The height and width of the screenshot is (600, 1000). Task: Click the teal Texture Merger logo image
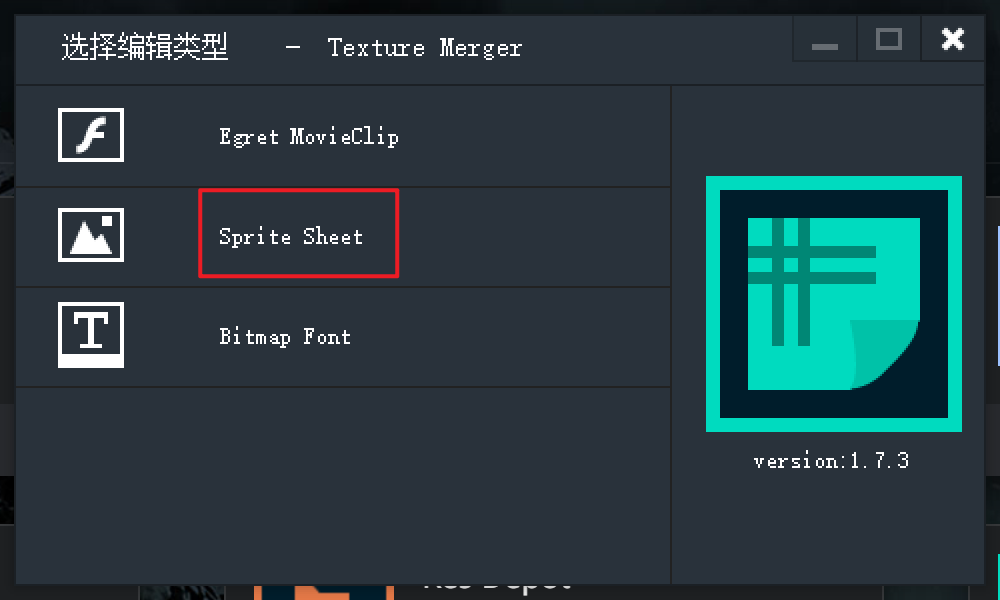pos(834,304)
